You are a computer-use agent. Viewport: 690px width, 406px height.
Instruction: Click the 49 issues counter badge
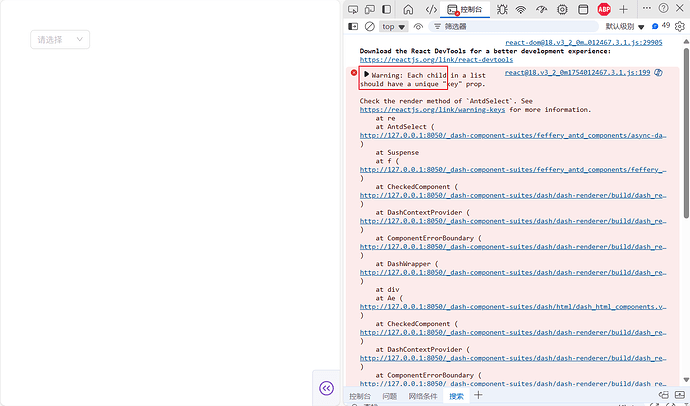pyautogui.click(x=661, y=26)
